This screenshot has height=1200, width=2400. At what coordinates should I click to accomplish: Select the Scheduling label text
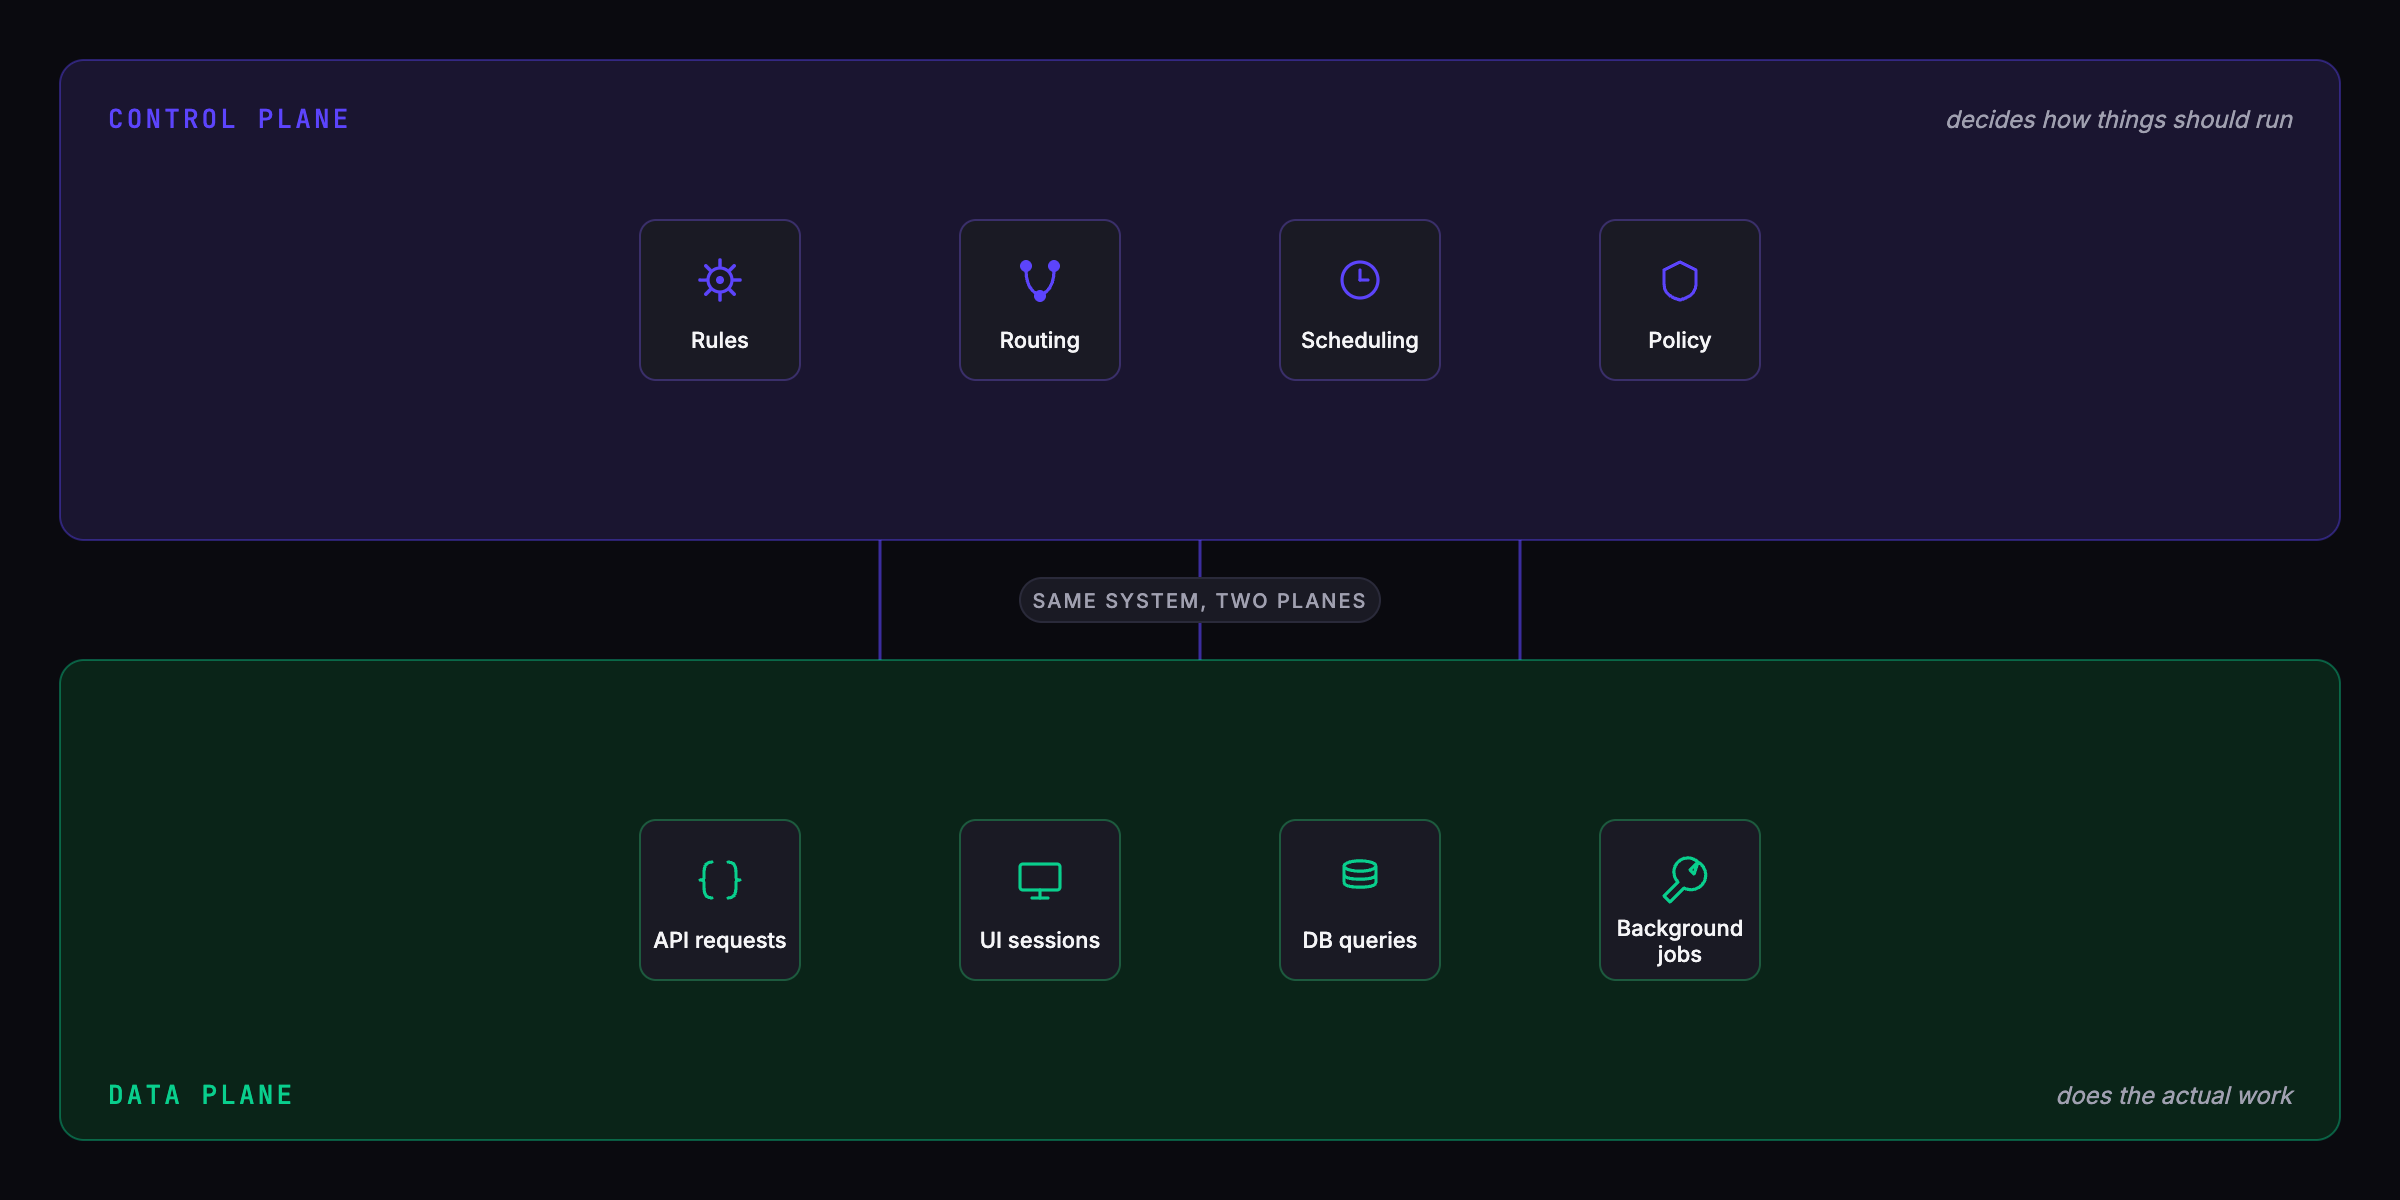tap(1360, 341)
